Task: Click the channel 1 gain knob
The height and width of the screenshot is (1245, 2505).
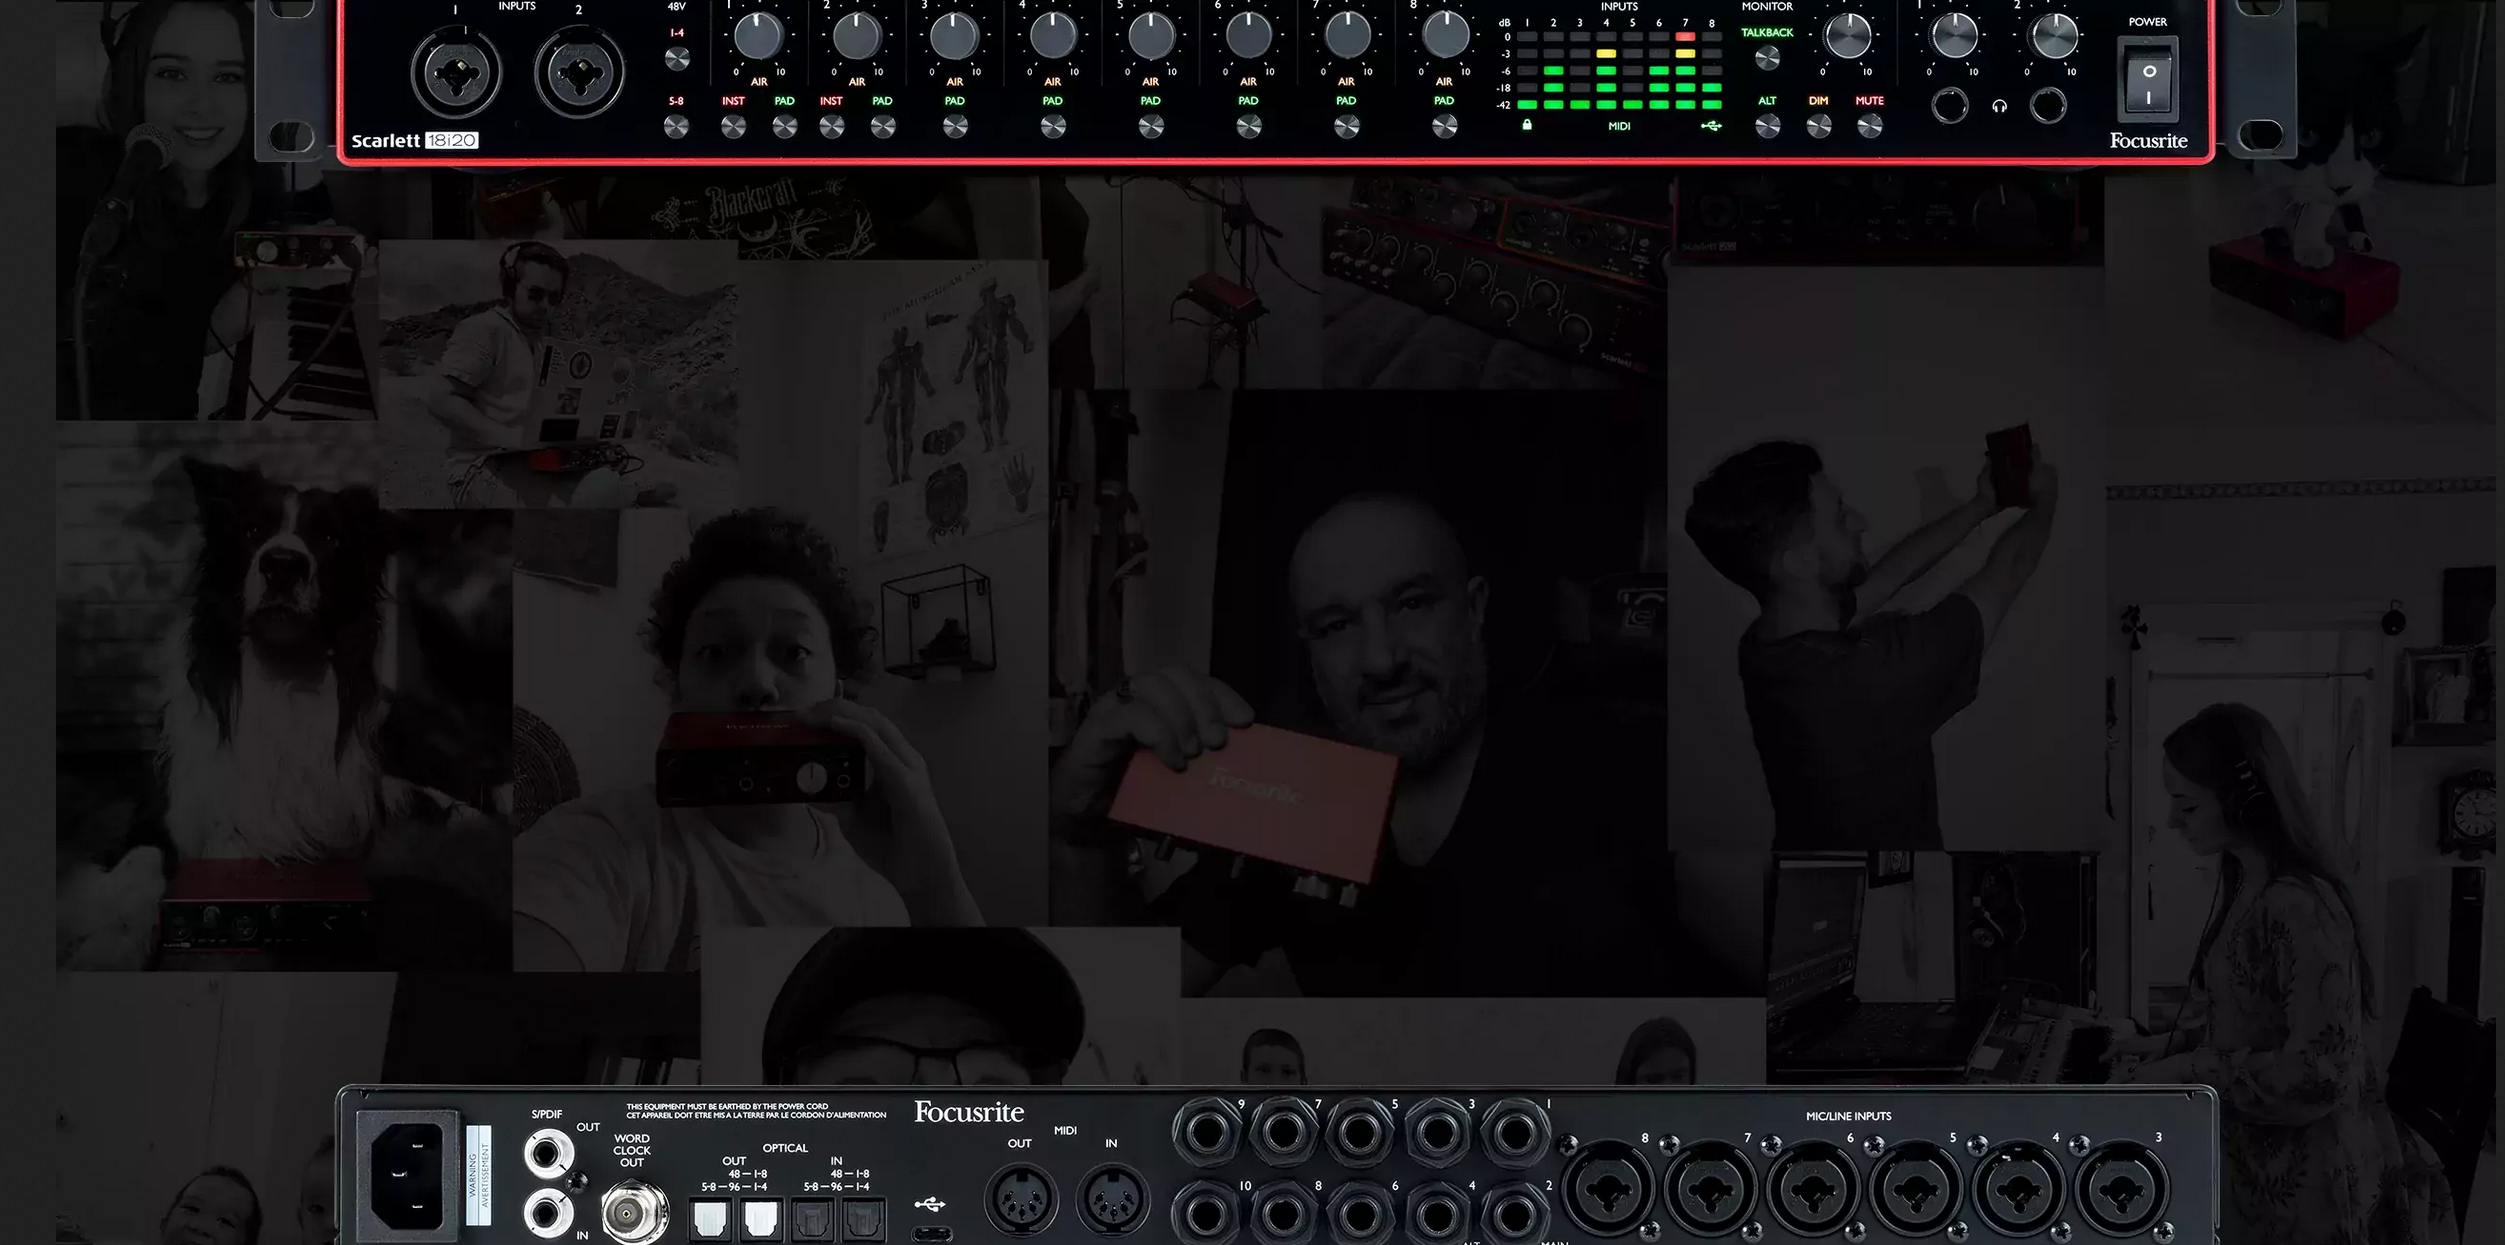Action: (758, 36)
